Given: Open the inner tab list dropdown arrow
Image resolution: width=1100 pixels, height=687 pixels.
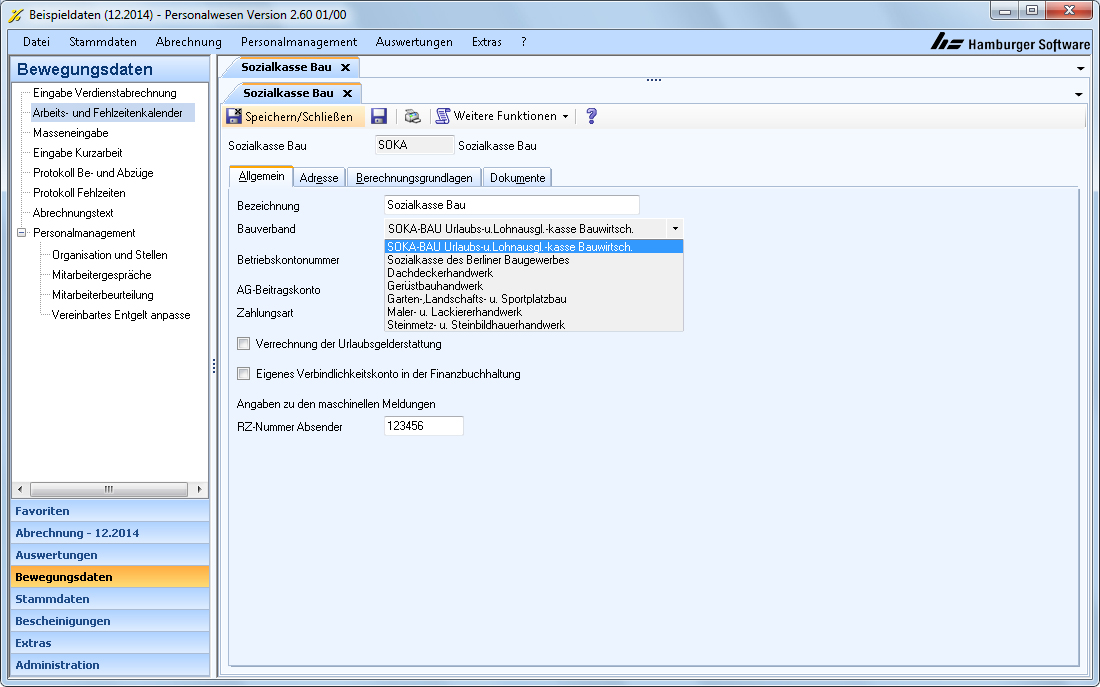Looking at the screenshot, I should [1078, 94].
